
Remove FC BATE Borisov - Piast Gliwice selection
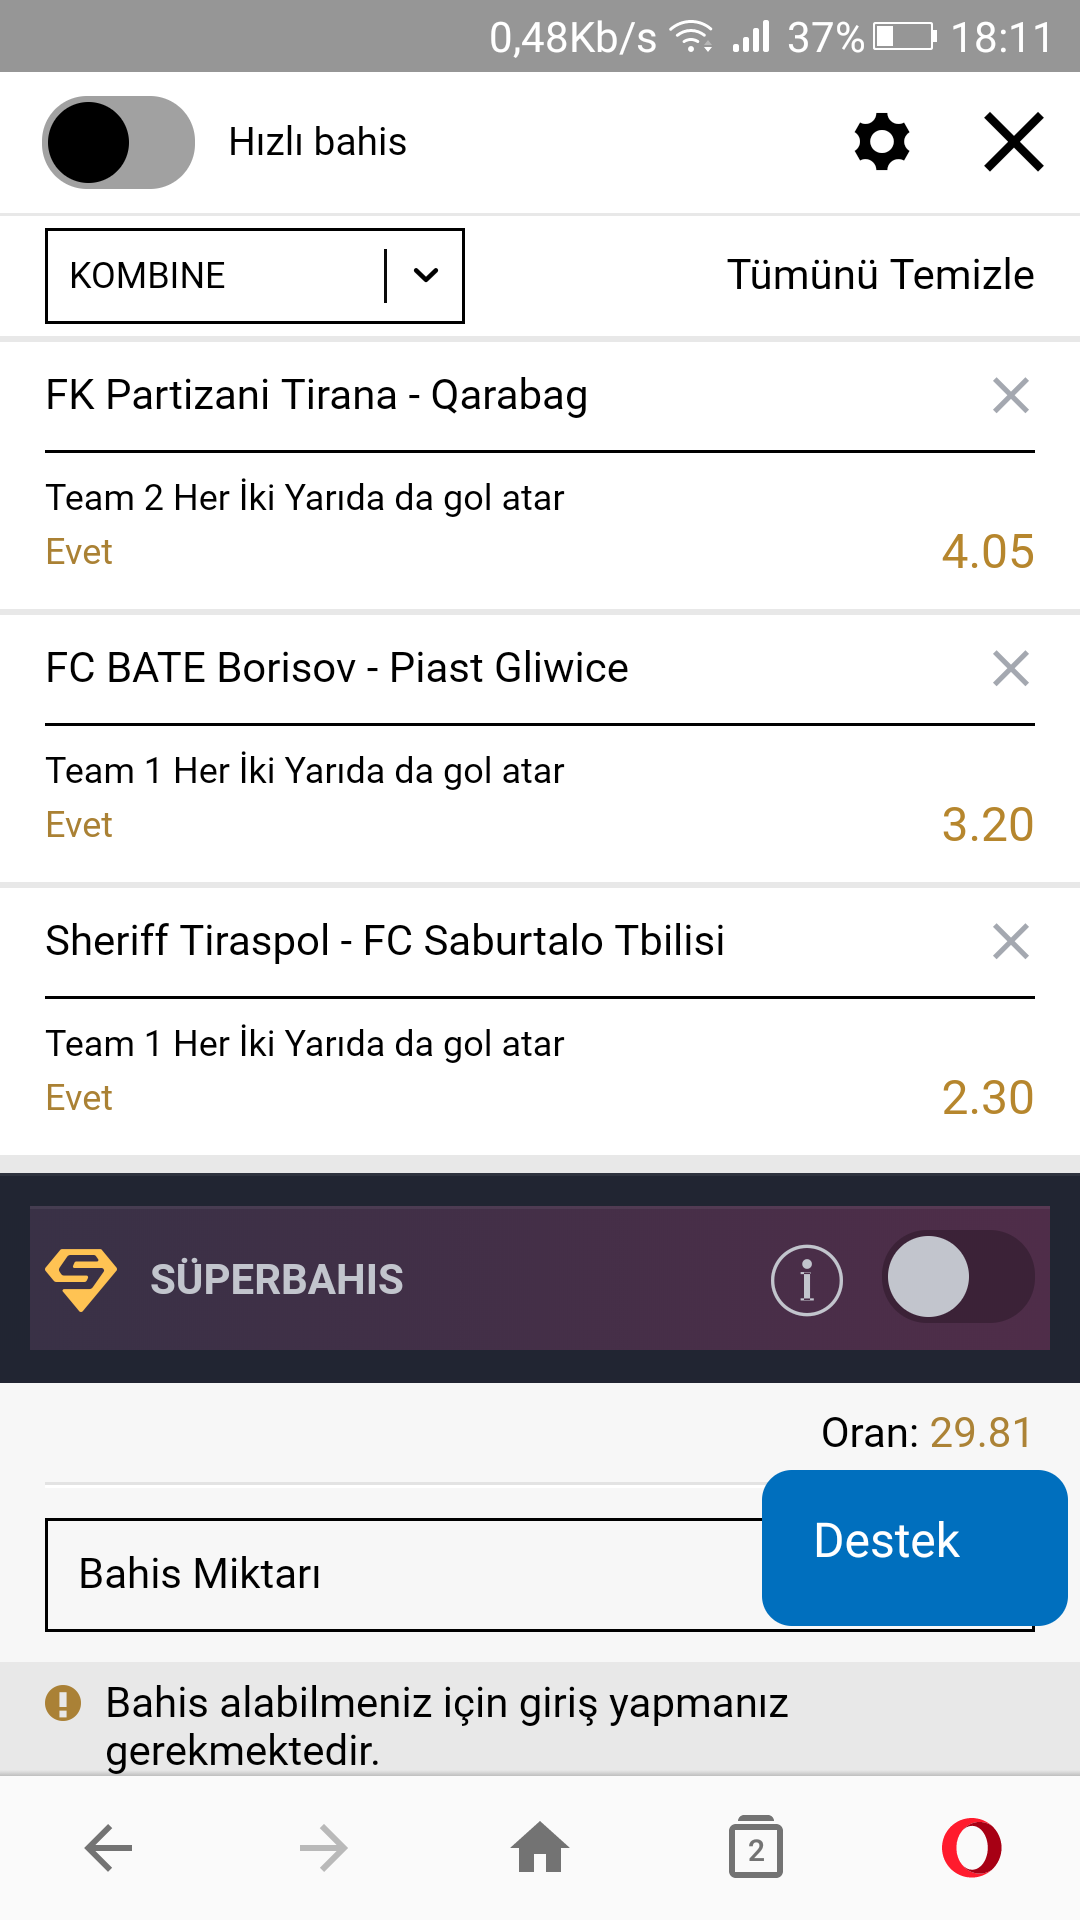[1011, 669]
